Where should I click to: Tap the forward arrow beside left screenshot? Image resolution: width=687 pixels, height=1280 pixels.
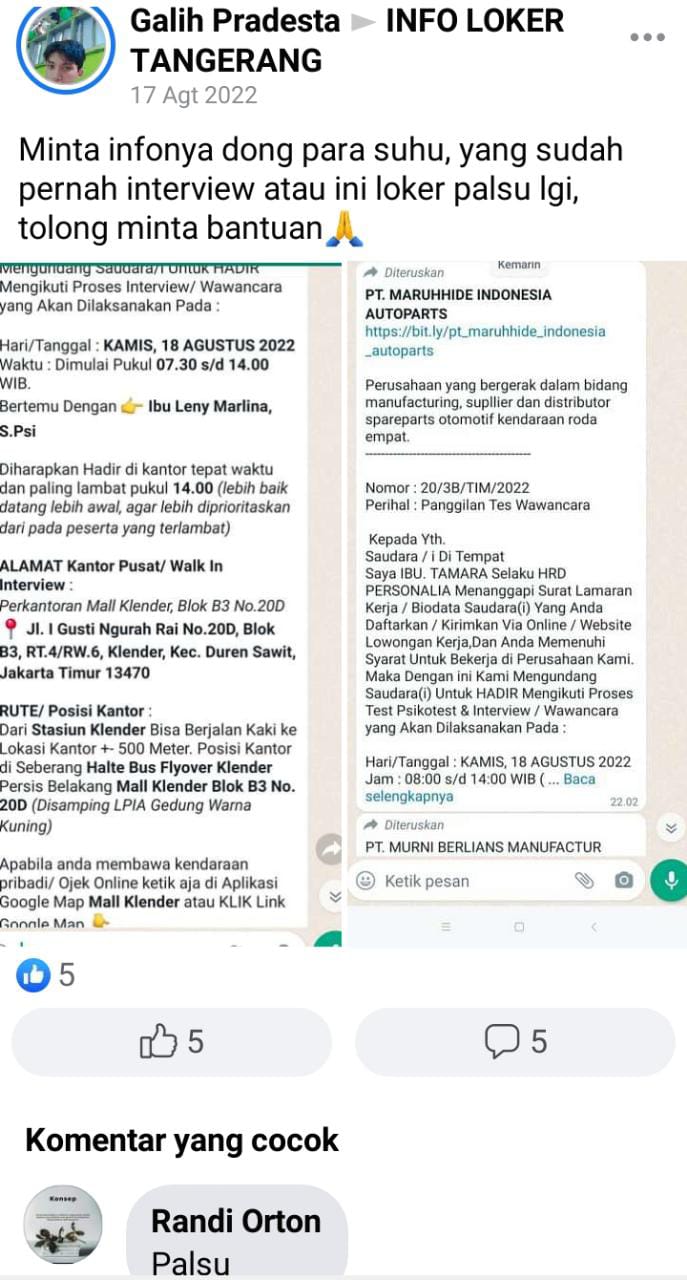(329, 850)
